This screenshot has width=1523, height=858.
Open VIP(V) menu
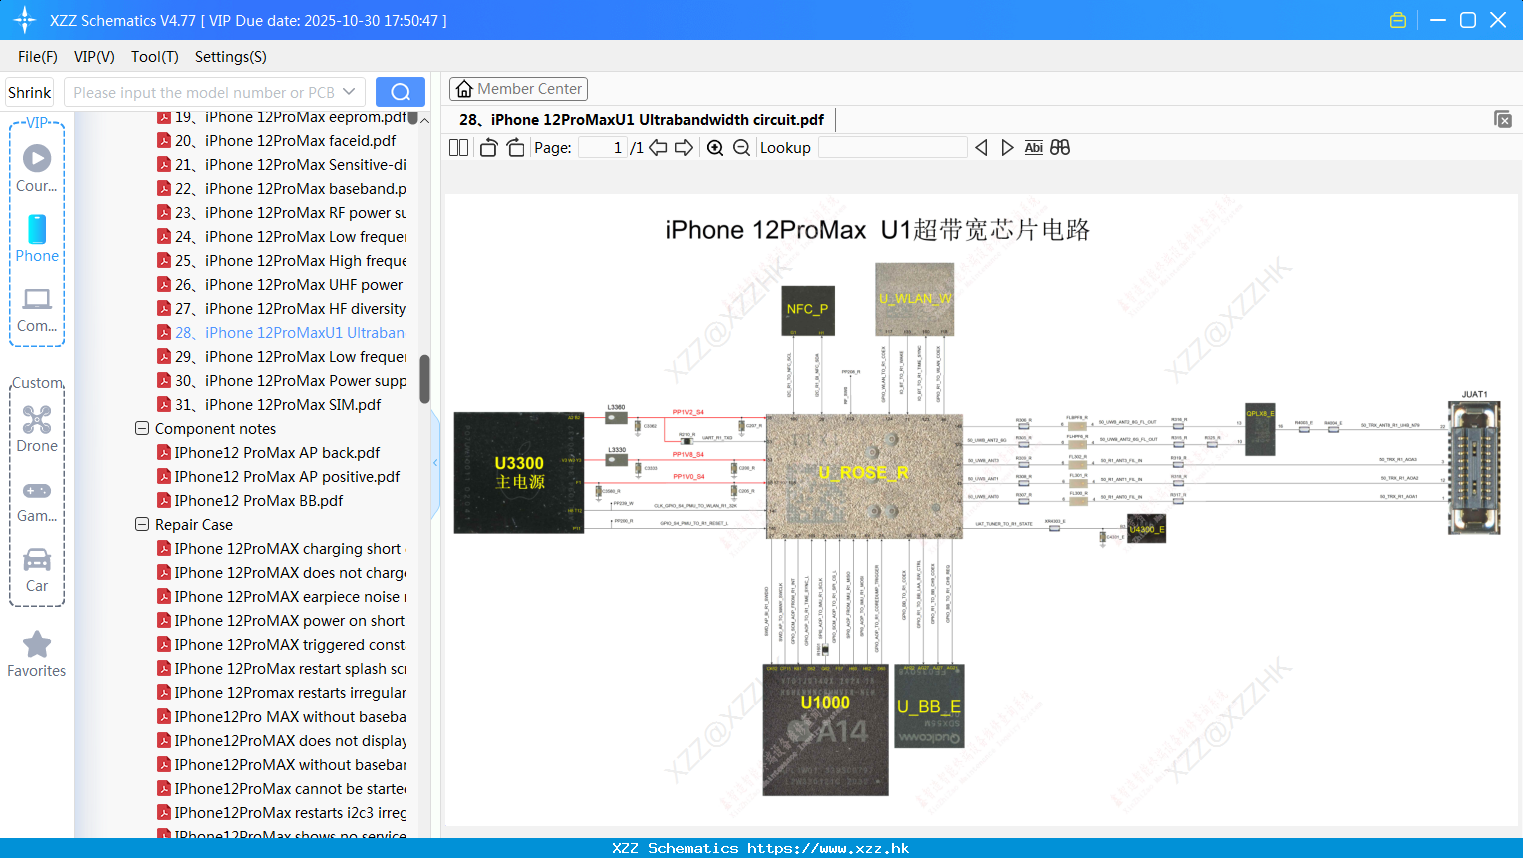click(x=94, y=57)
